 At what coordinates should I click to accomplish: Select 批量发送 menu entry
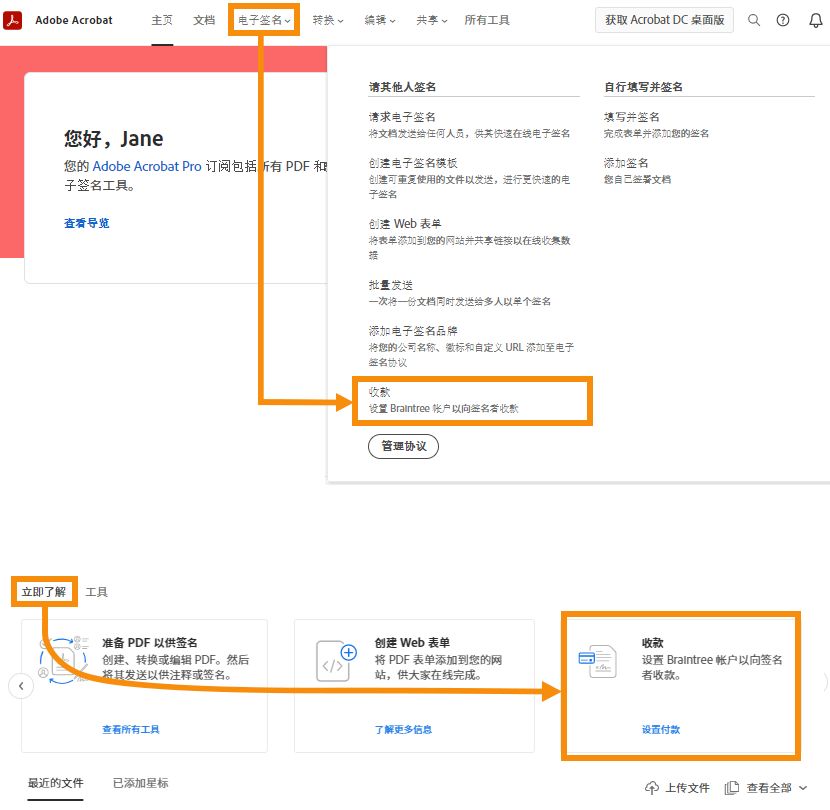tap(391, 285)
